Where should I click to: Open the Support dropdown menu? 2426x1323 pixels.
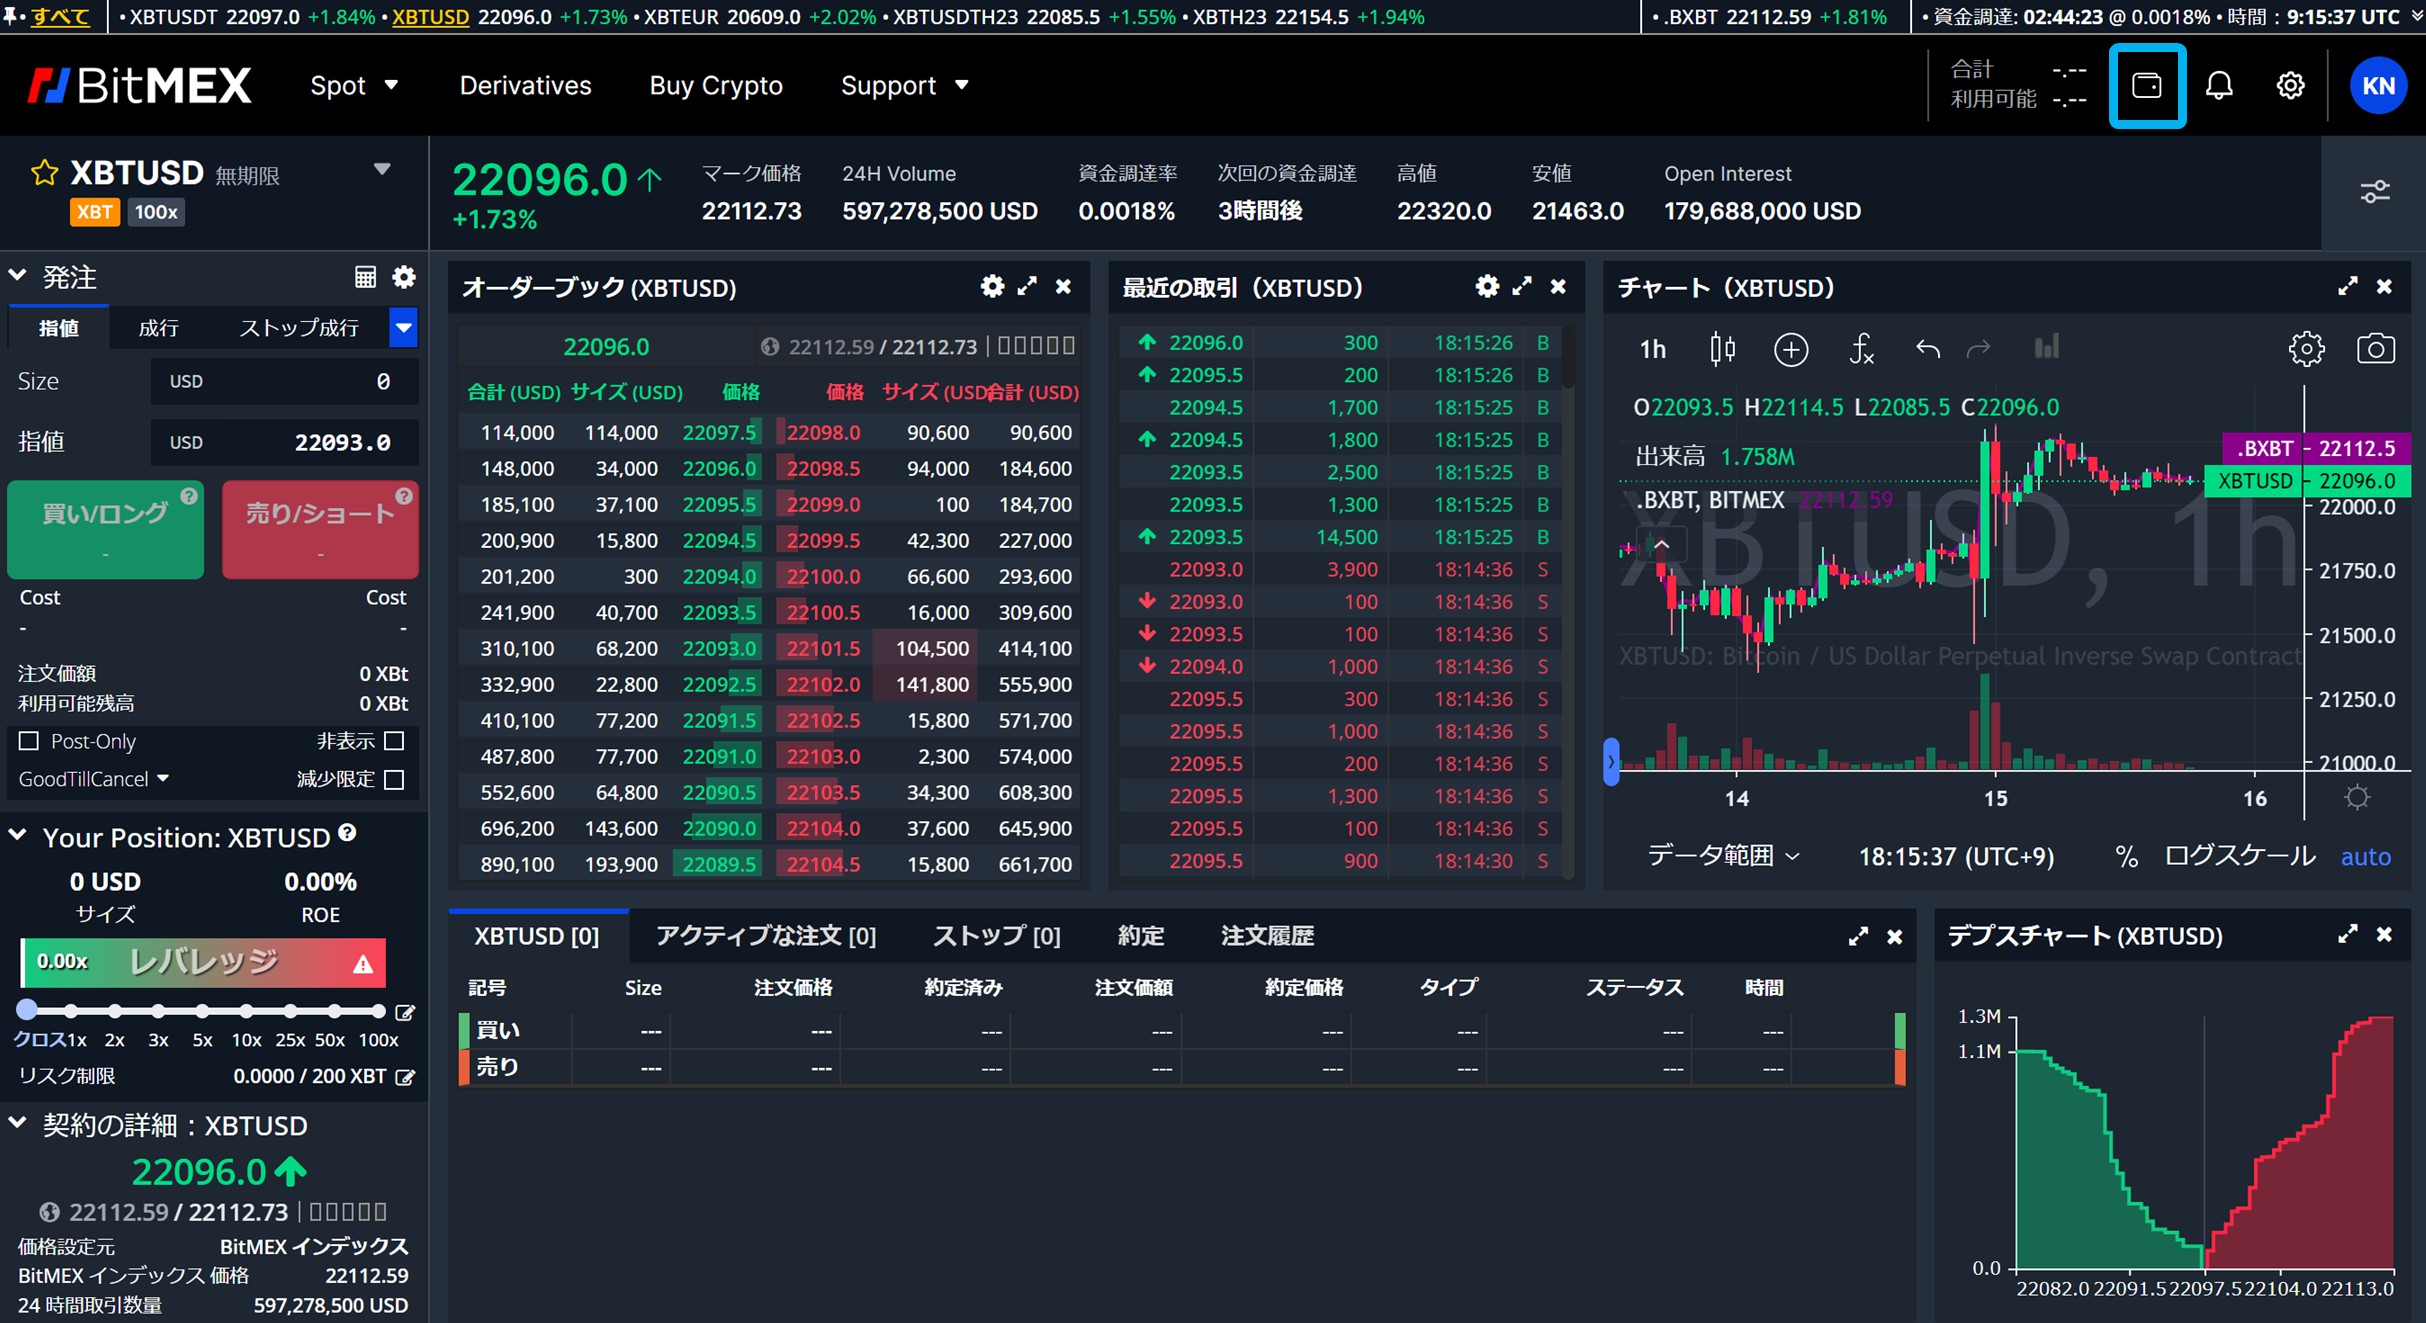905,86
